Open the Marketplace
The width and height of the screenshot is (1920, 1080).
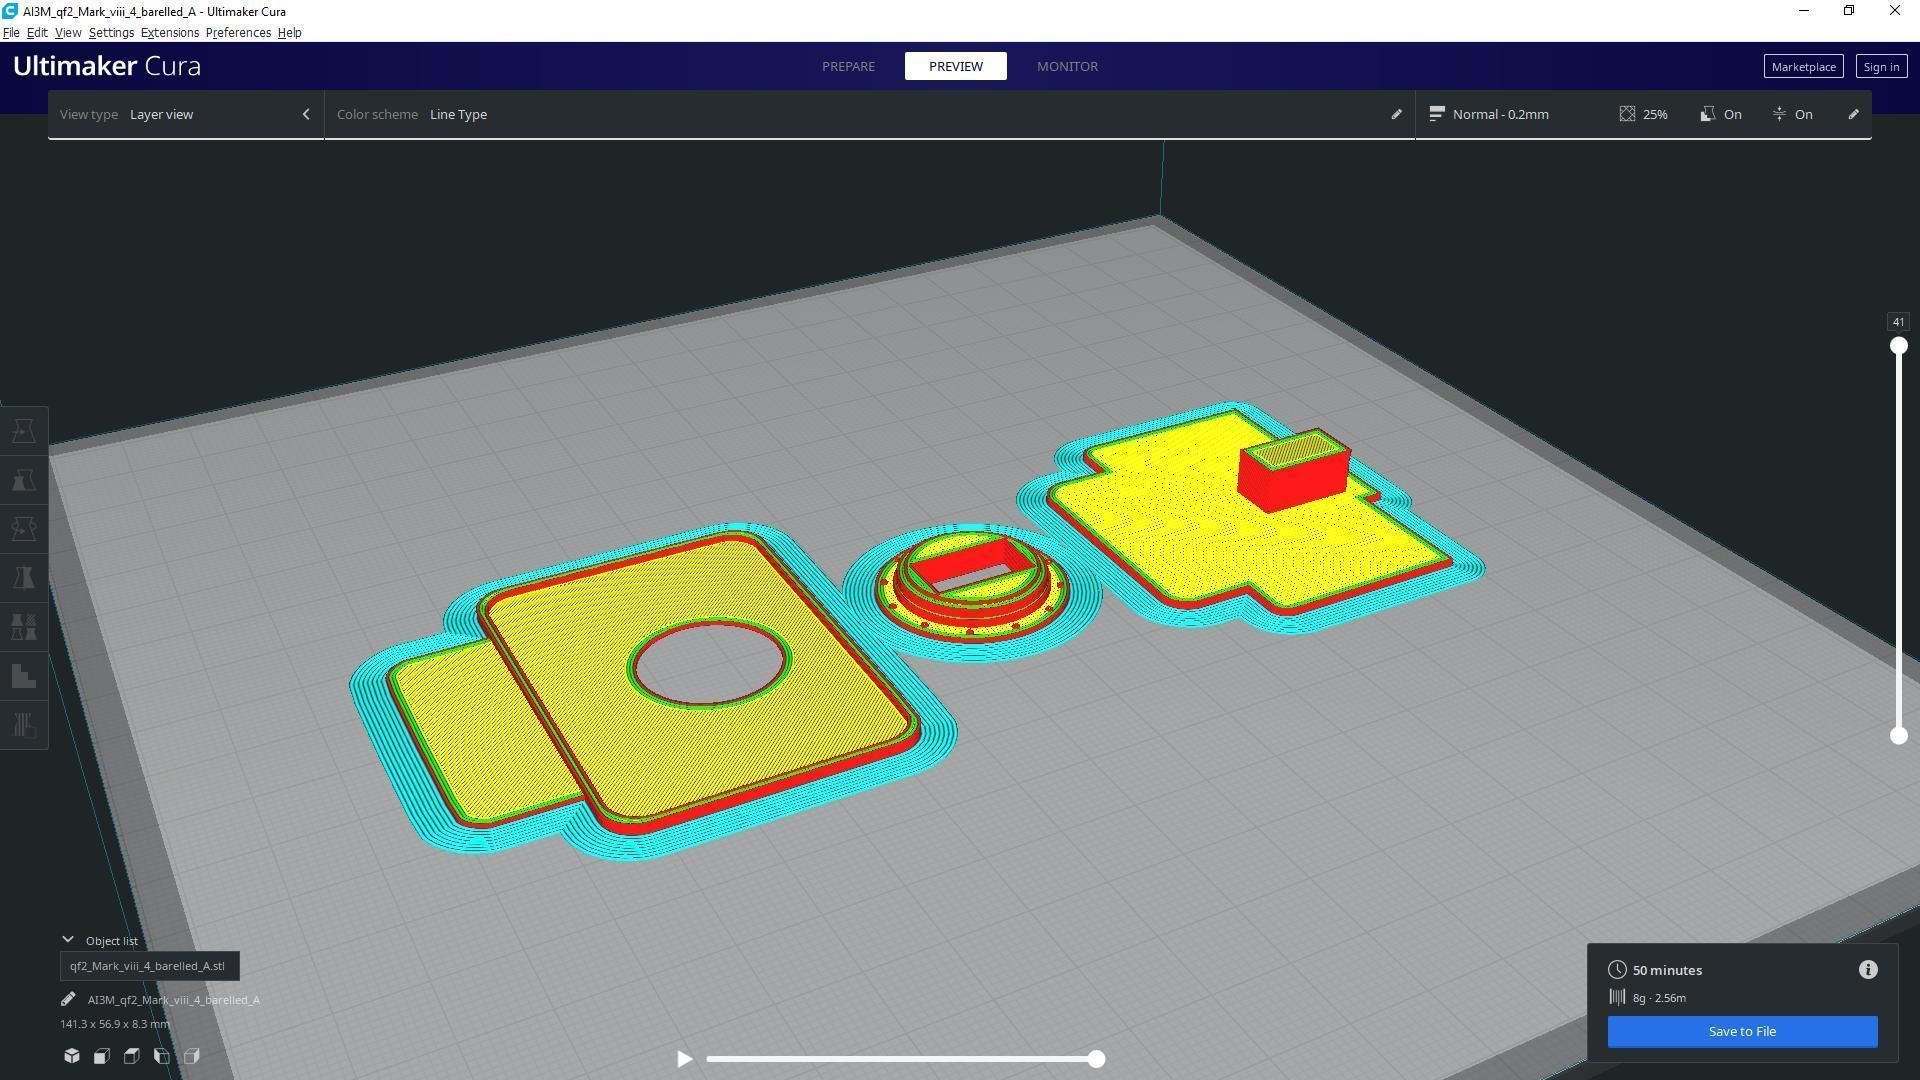coord(1803,67)
